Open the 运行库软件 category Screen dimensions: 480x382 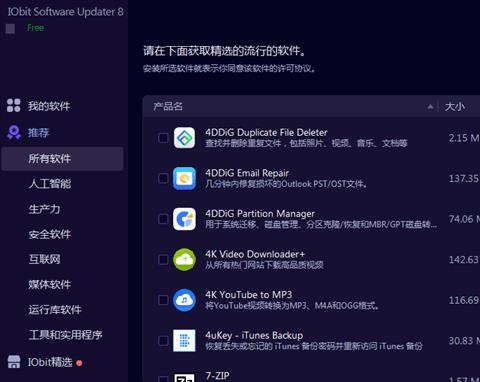(55, 310)
